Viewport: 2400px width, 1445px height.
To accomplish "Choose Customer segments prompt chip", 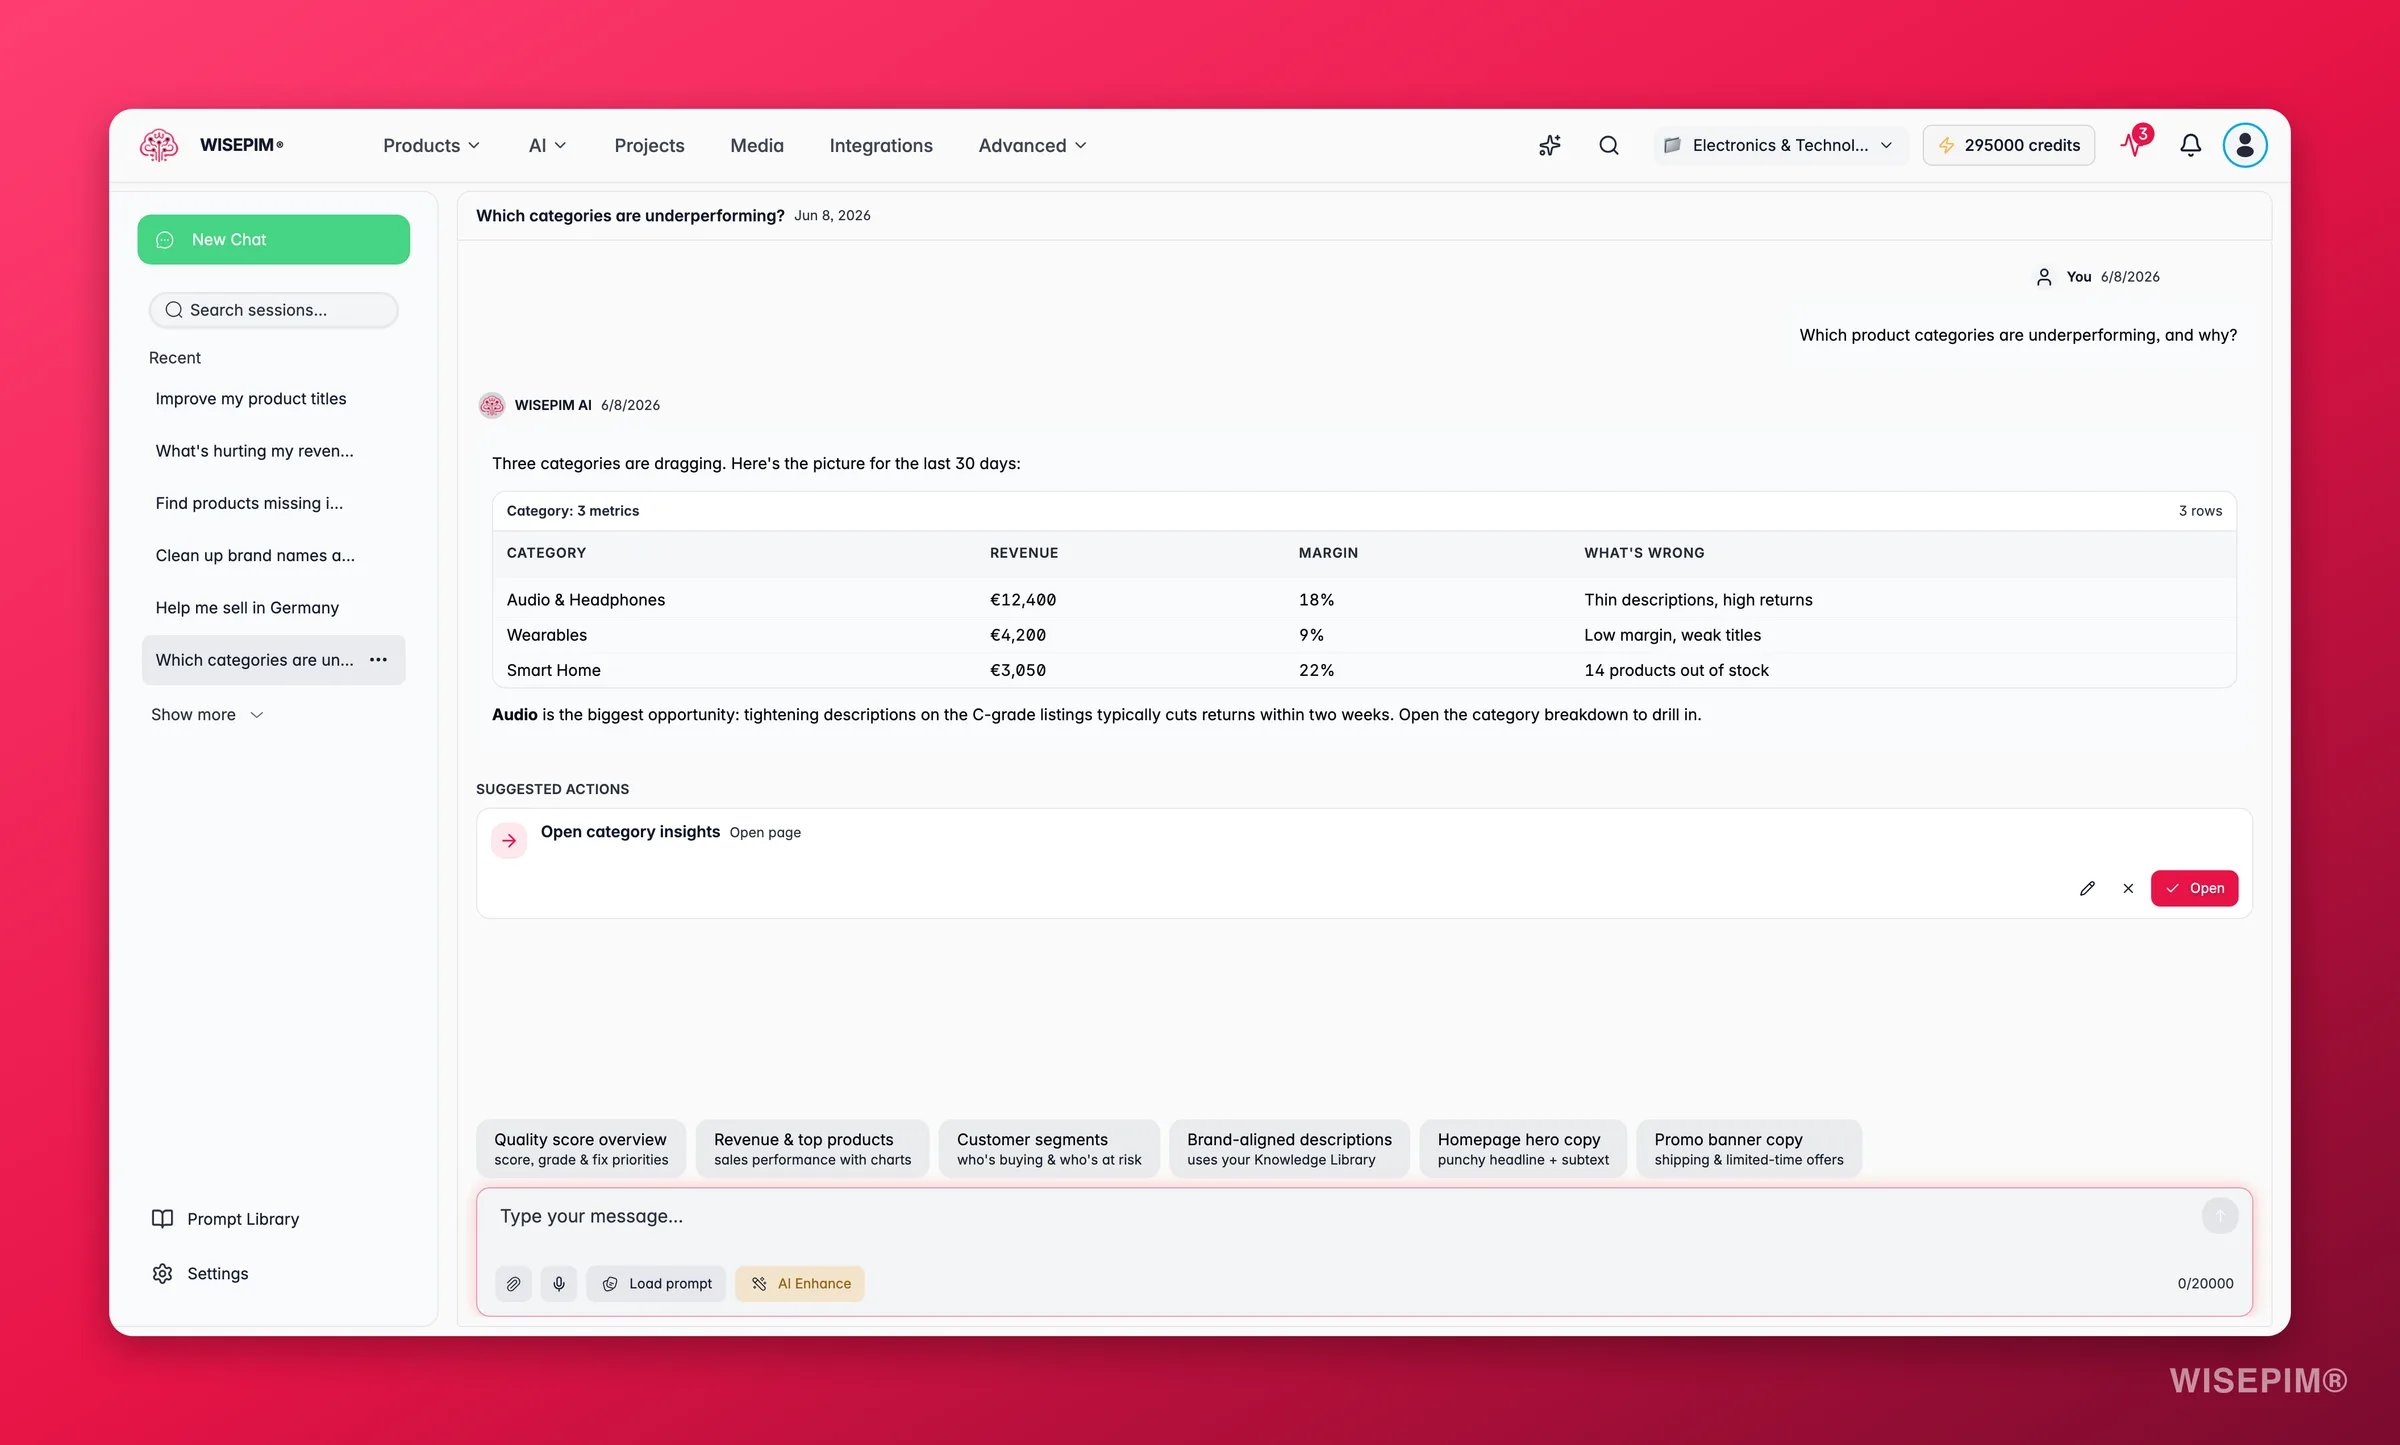I will (x=1048, y=1148).
